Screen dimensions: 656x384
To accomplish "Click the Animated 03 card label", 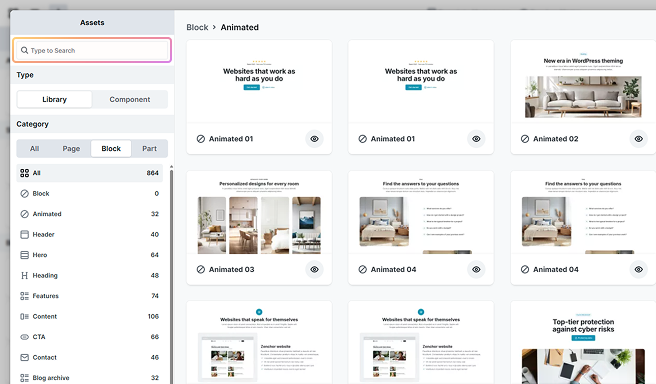I will point(231,269).
